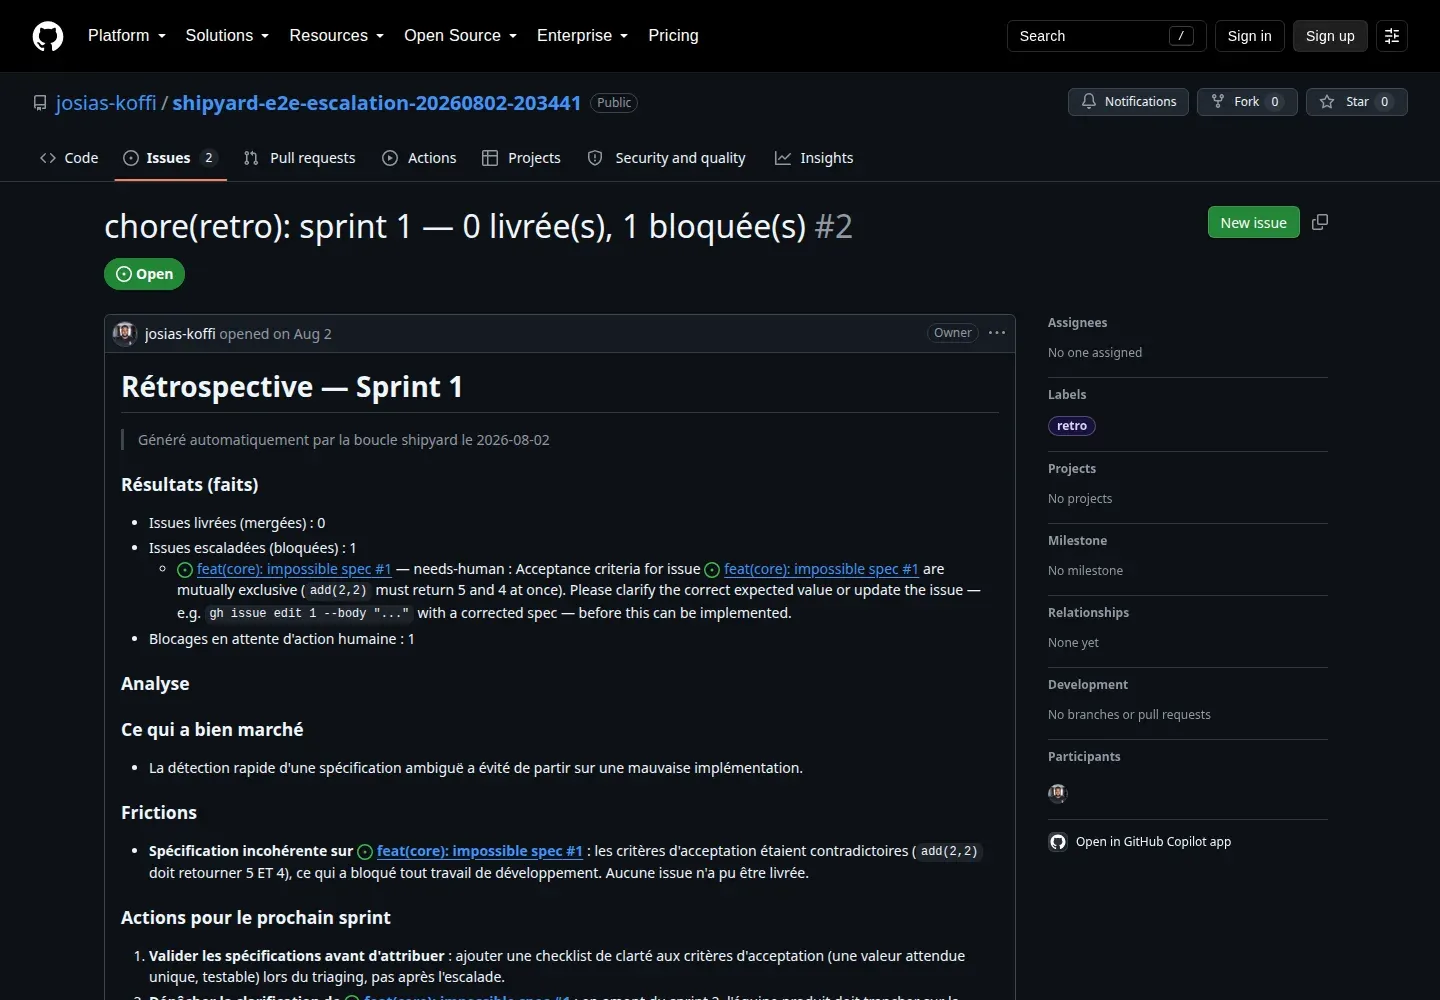
Task: Click the GitHub logo home icon
Action: click(48, 36)
